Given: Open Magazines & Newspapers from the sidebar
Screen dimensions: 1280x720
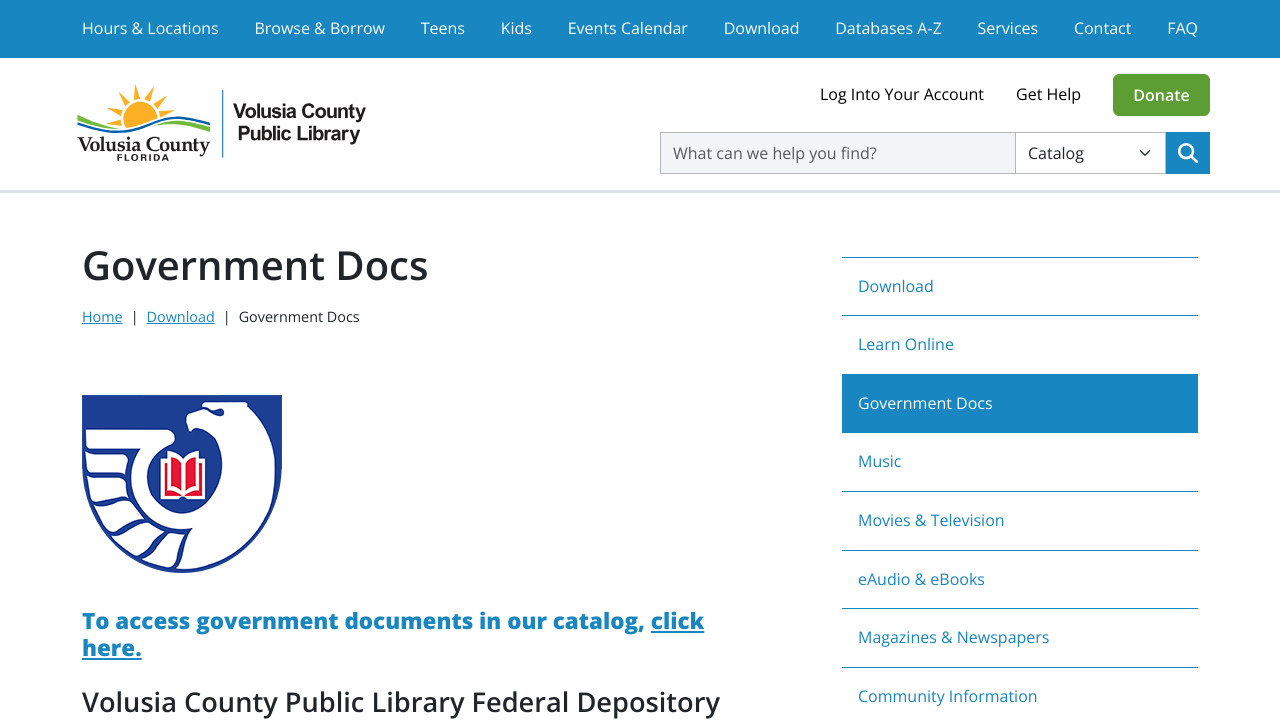Looking at the screenshot, I should point(953,637).
